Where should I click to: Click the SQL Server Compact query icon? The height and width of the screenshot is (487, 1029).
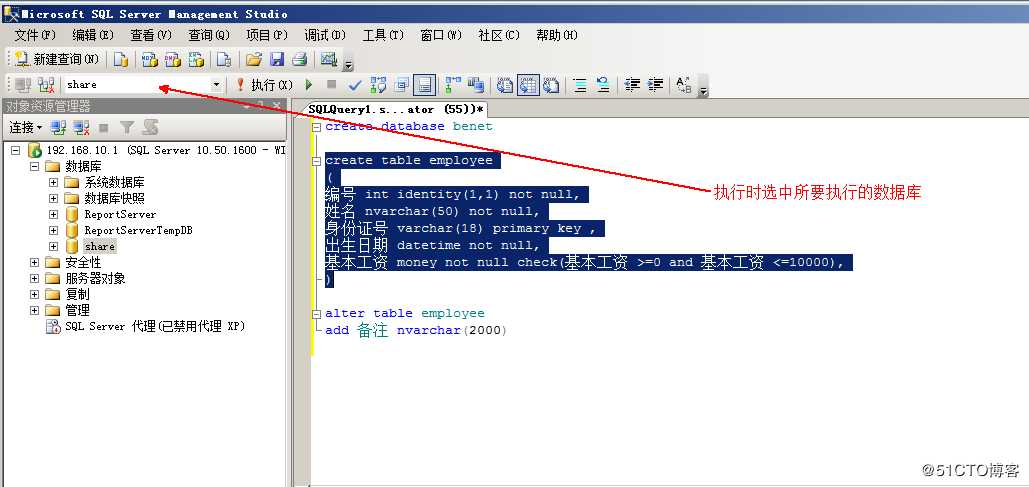[224, 60]
